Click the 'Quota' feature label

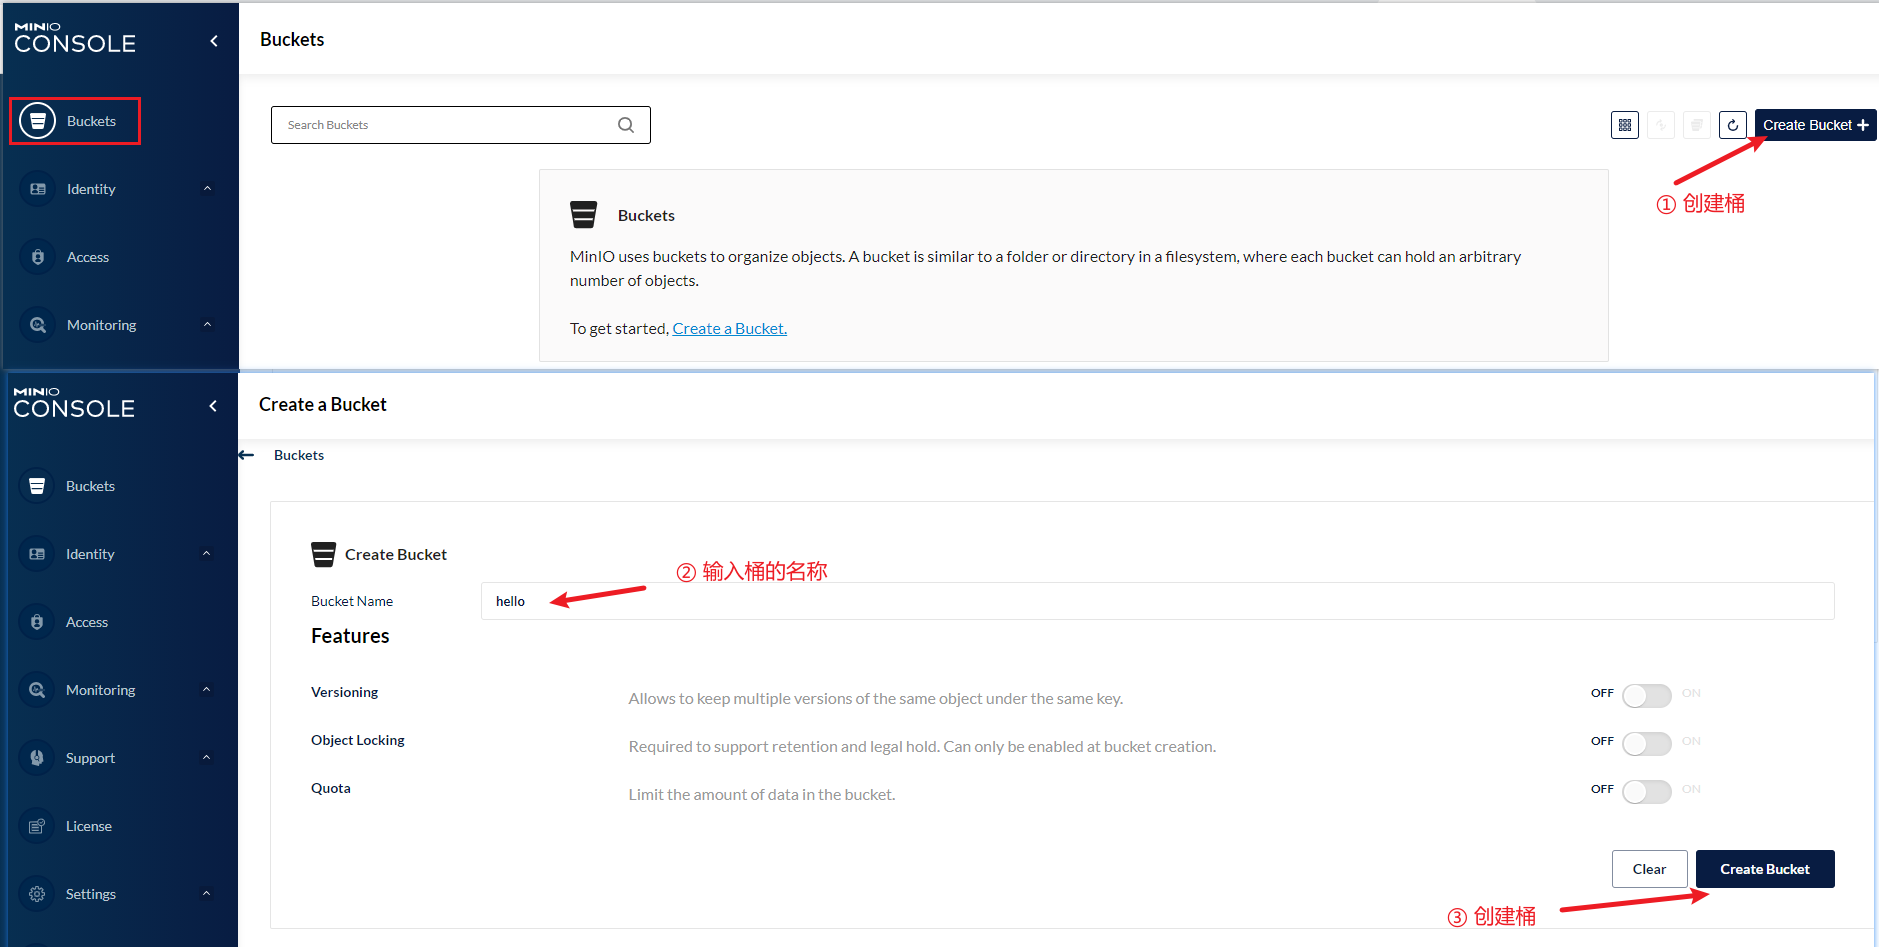[331, 788]
